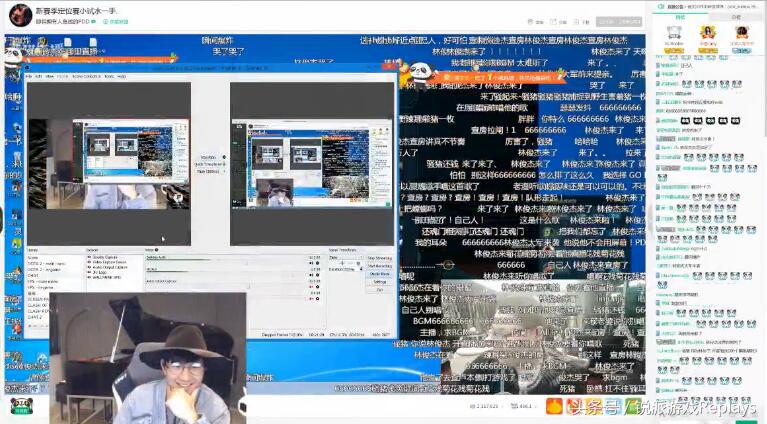The height and width of the screenshot is (424, 767).
Task: Switch to the second chat panel tab
Action: pos(736,17)
